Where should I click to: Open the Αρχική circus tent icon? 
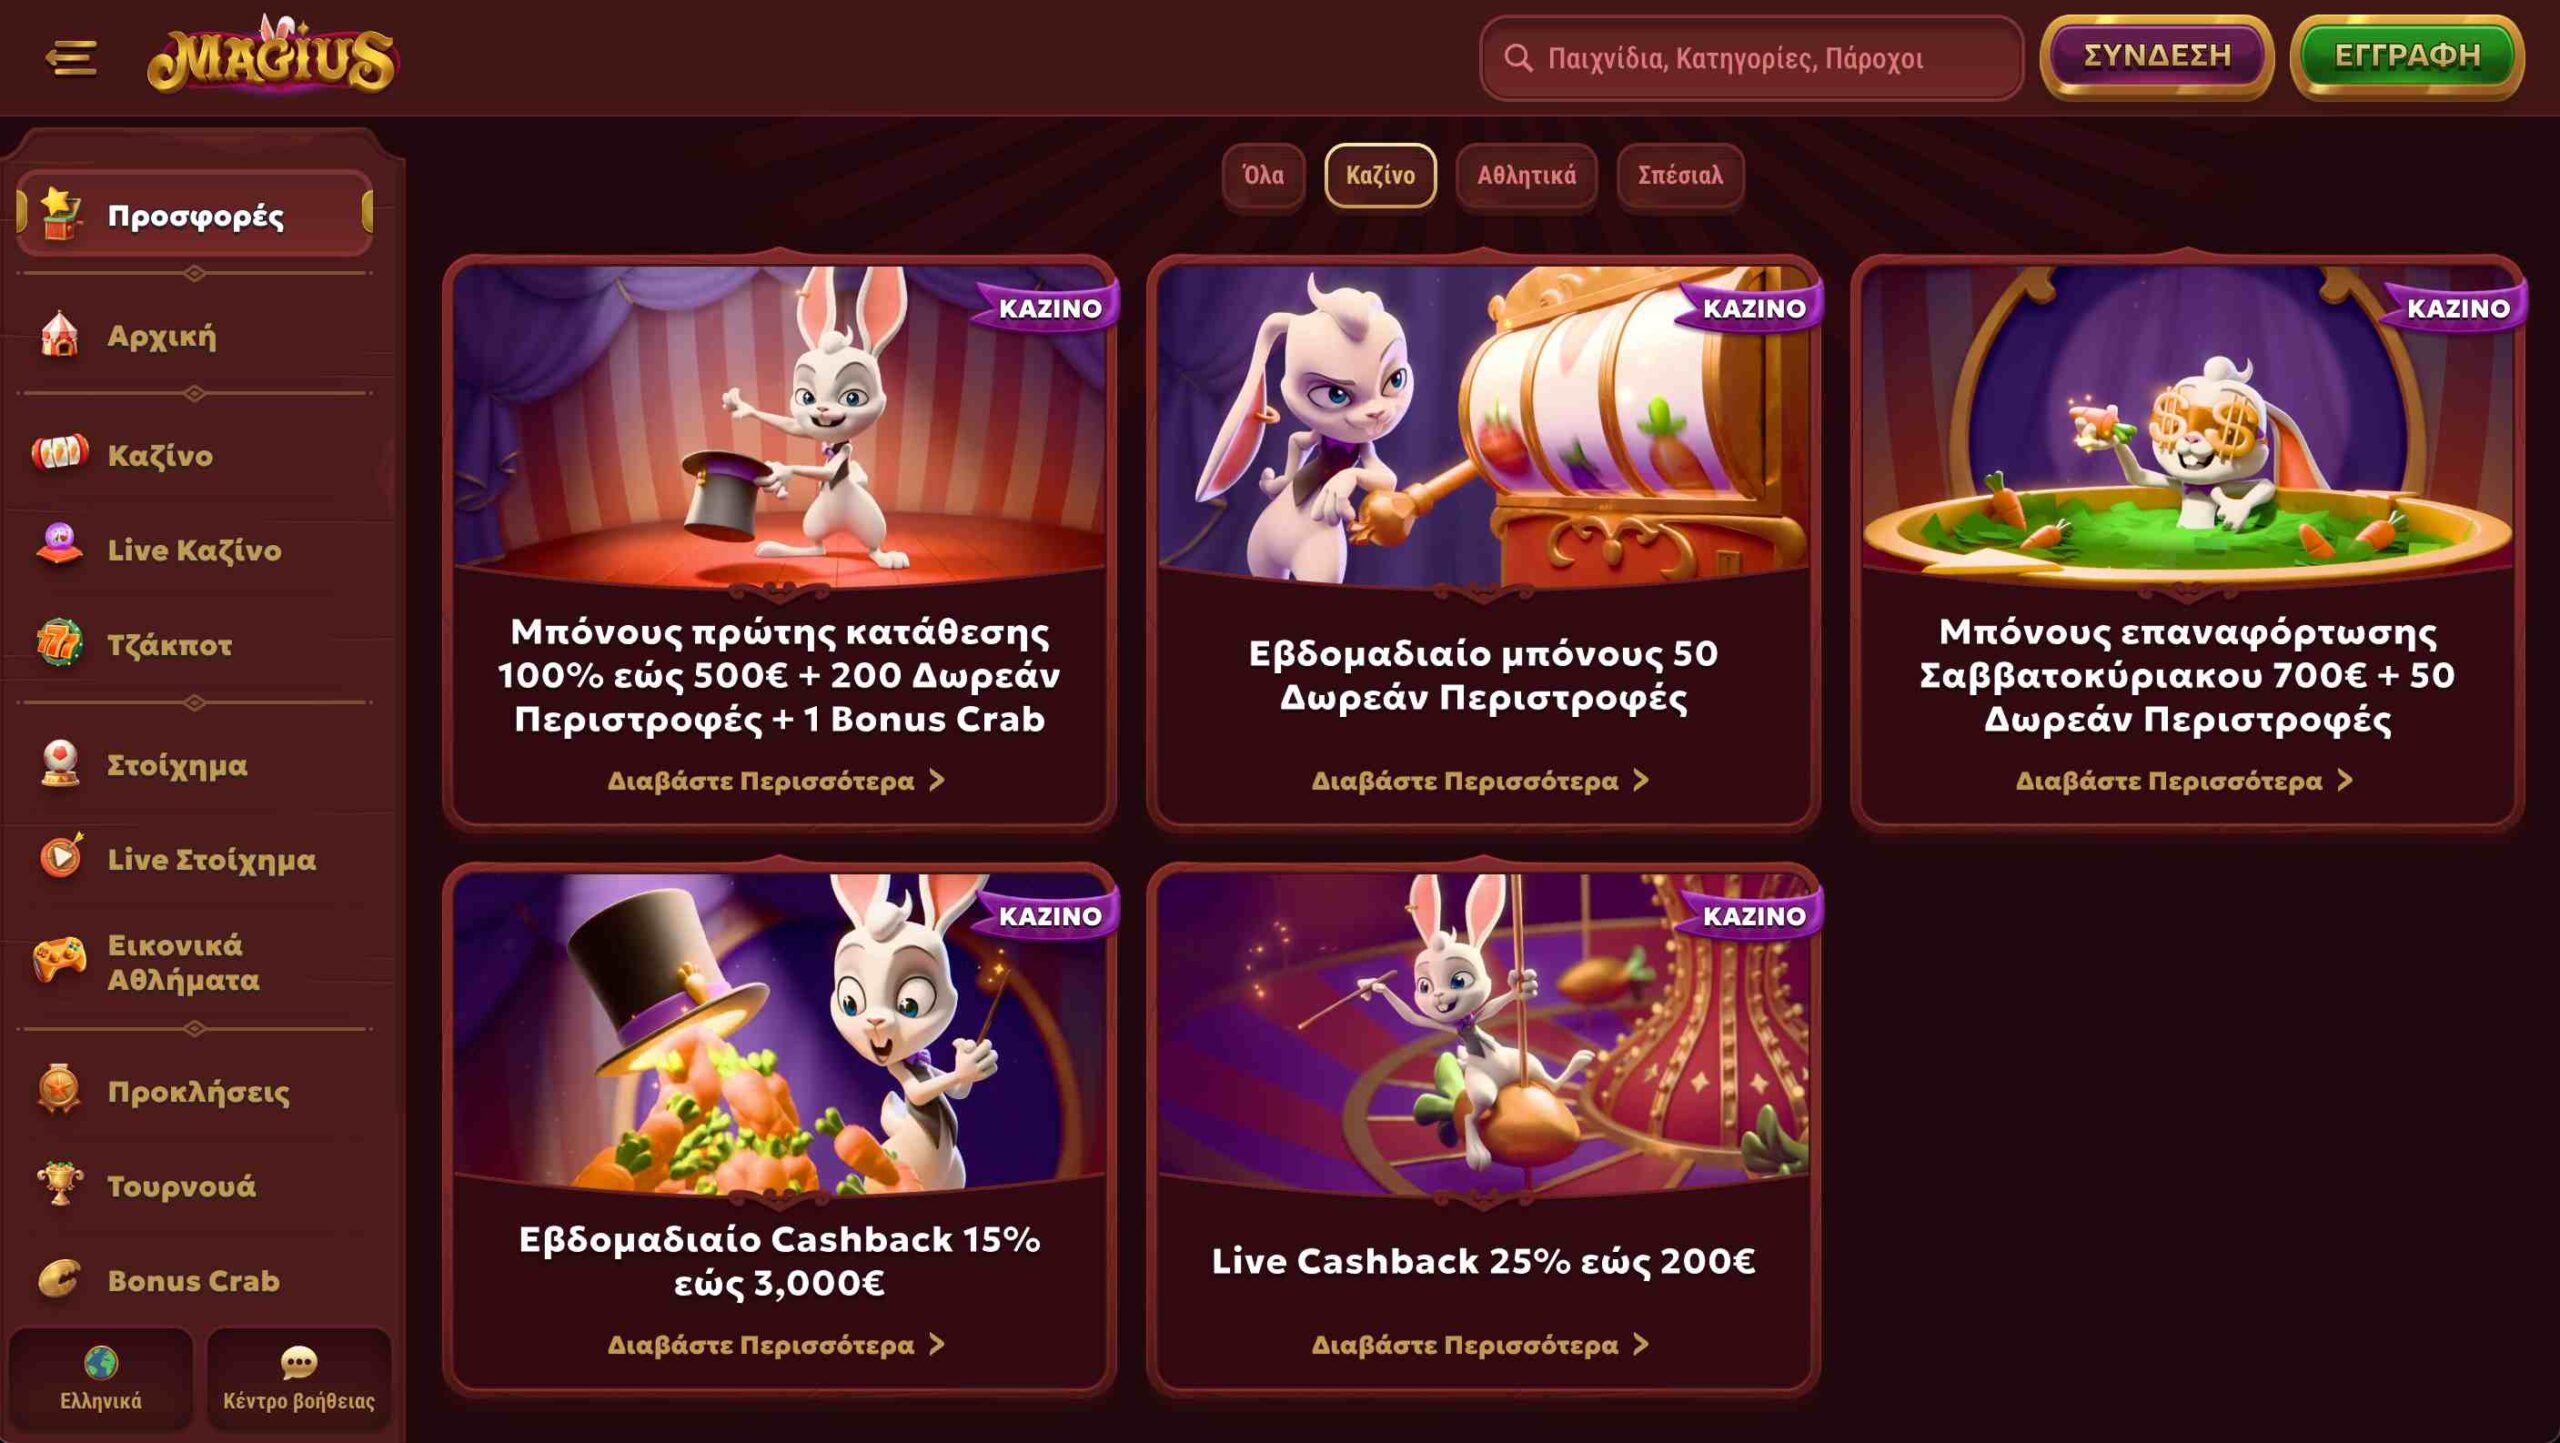(x=60, y=335)
